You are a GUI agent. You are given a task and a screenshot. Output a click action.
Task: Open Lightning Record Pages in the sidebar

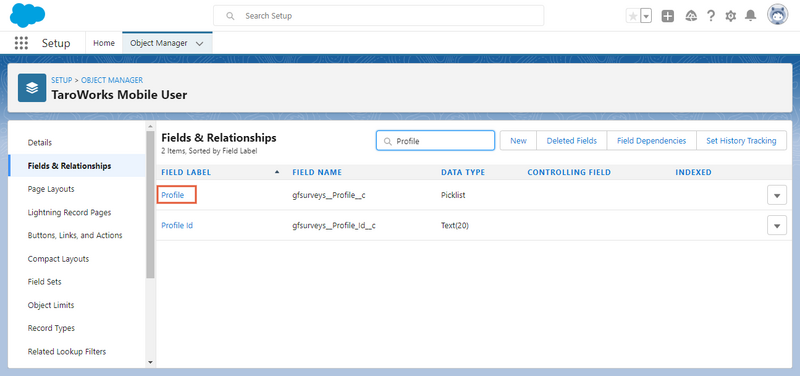pyautogui.click(x=69, y=212)
